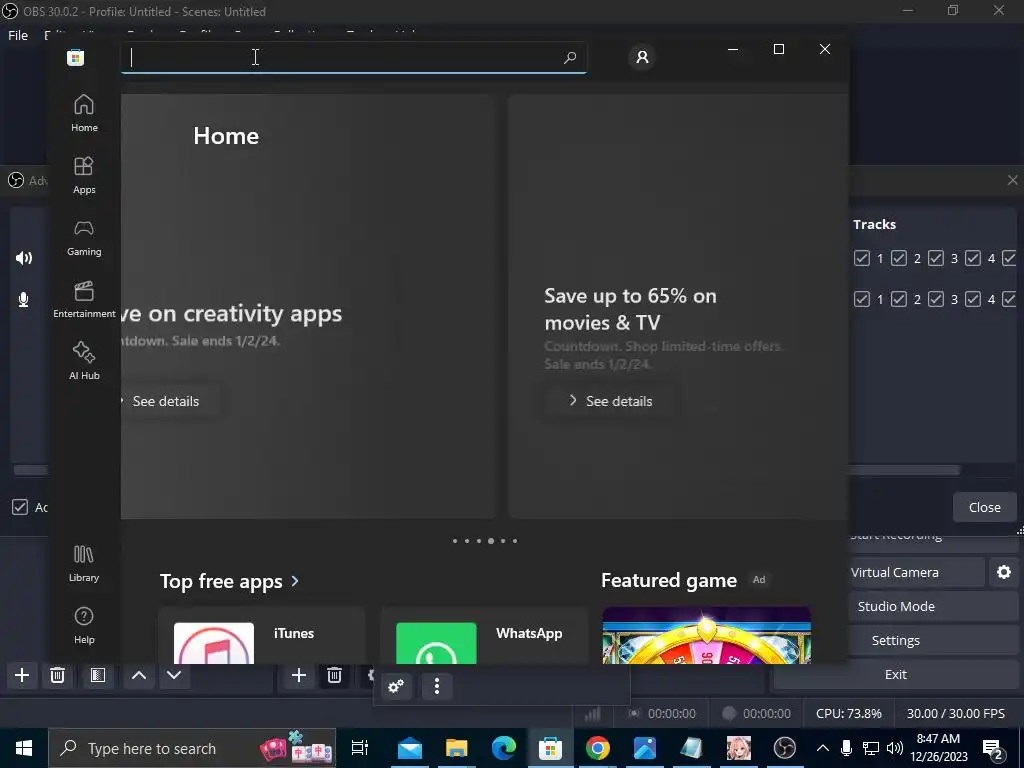Open AI Hub in the Store sidebar

pos(84,361)
